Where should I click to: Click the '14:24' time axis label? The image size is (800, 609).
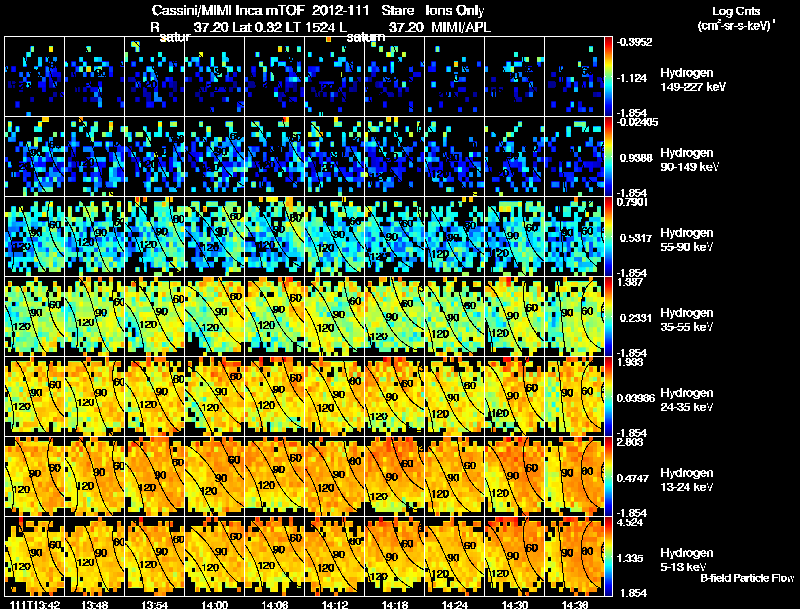(455, 604)
